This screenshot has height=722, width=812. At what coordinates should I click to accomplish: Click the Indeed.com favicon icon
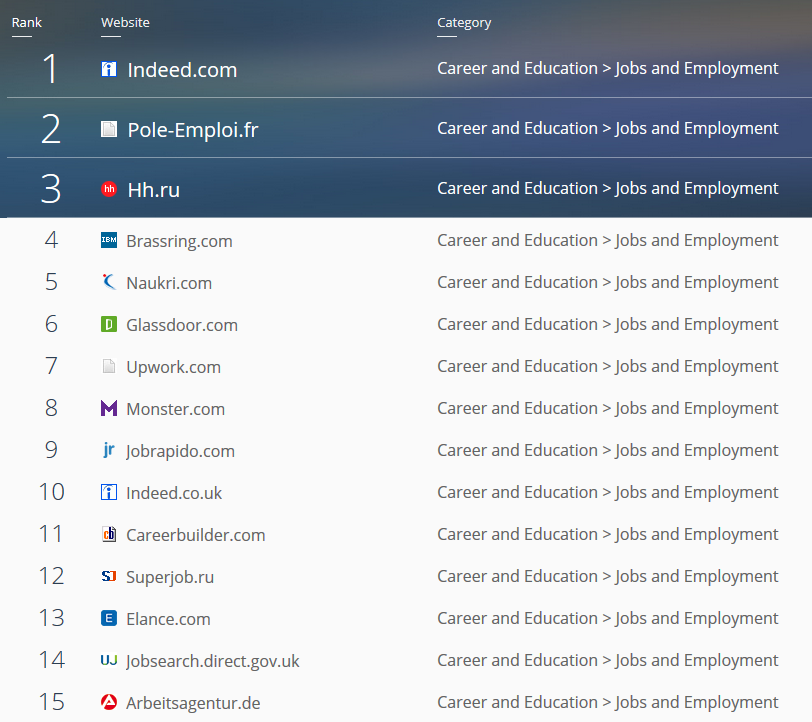109,69
